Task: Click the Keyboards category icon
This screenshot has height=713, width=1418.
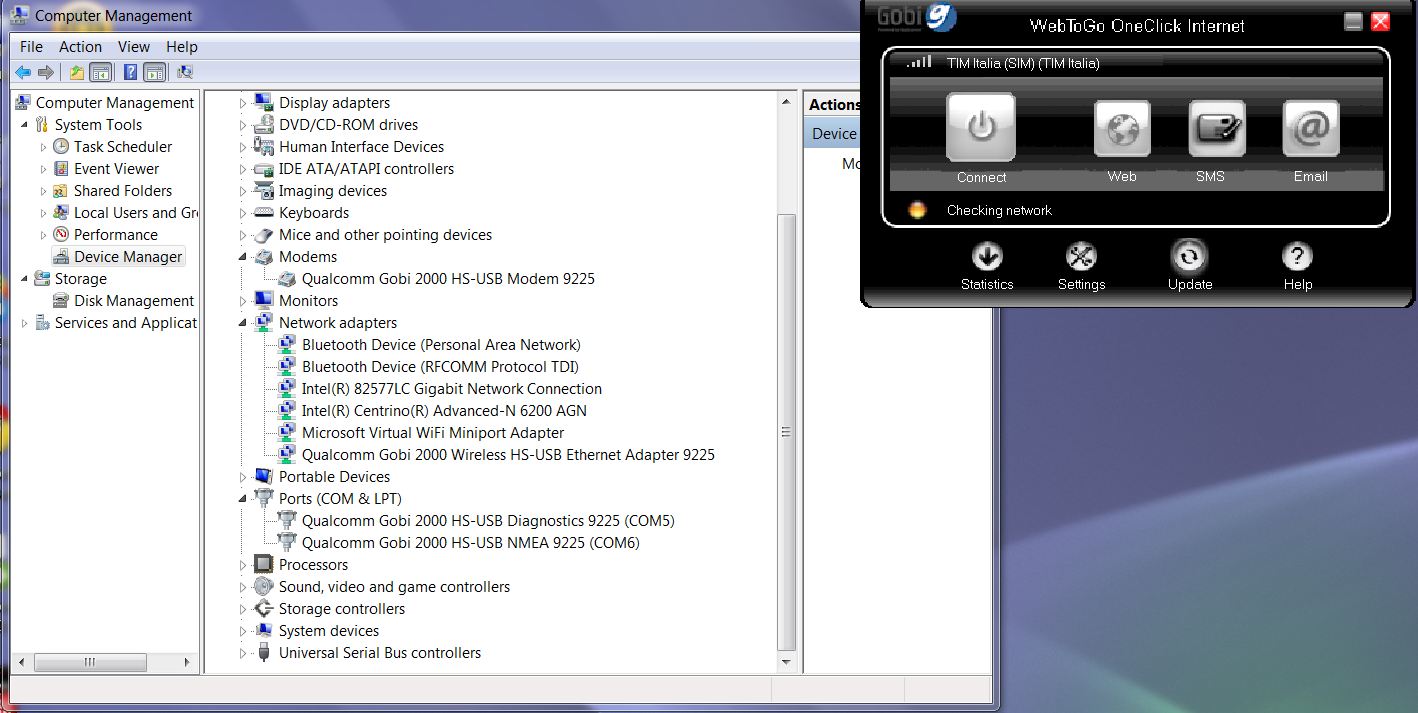Action: 264,213
